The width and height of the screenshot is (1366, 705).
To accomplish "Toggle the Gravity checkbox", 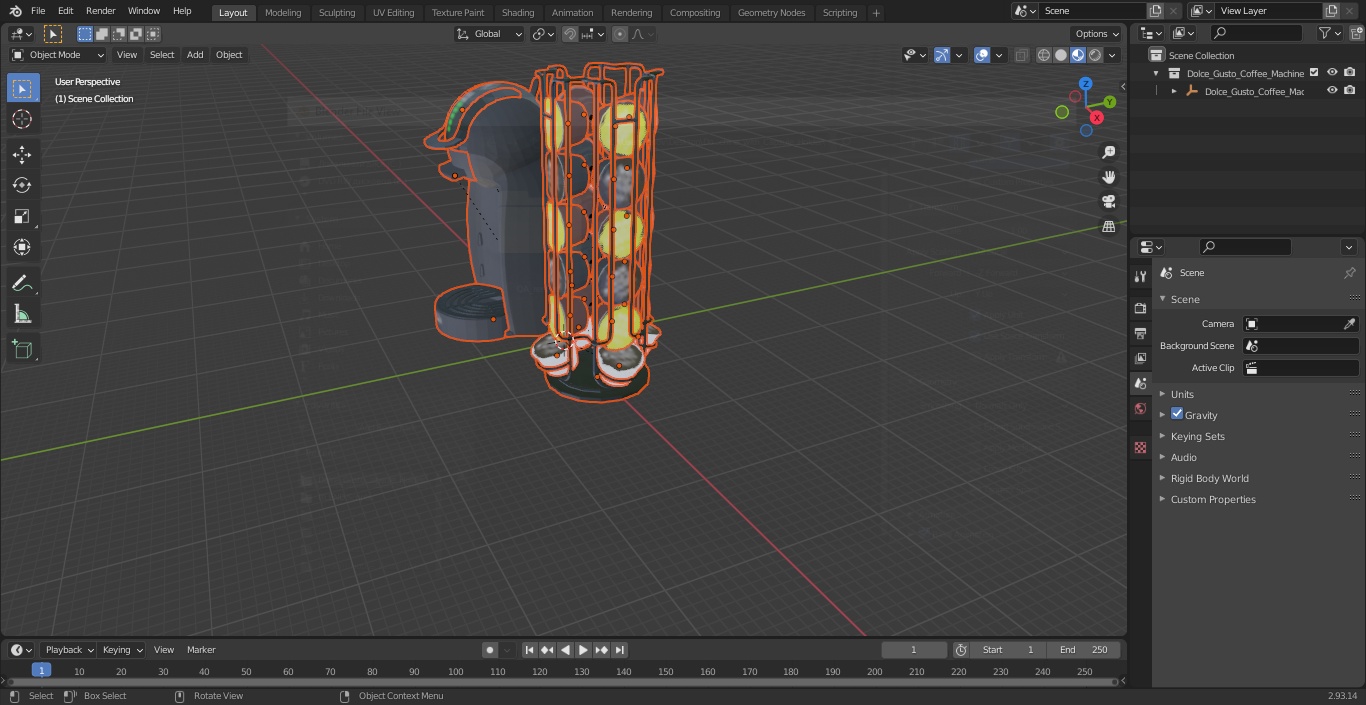I will pyautogui.click(x=1177, y=414).
